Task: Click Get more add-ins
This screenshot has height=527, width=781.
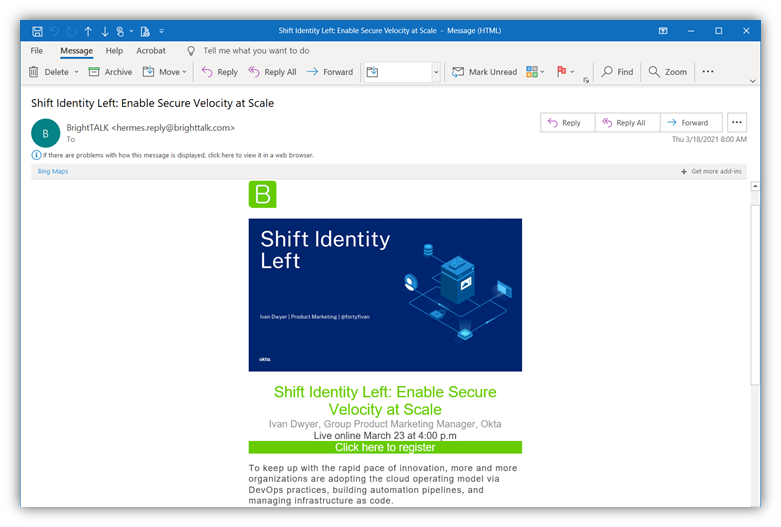Action: tap(711, 171)
